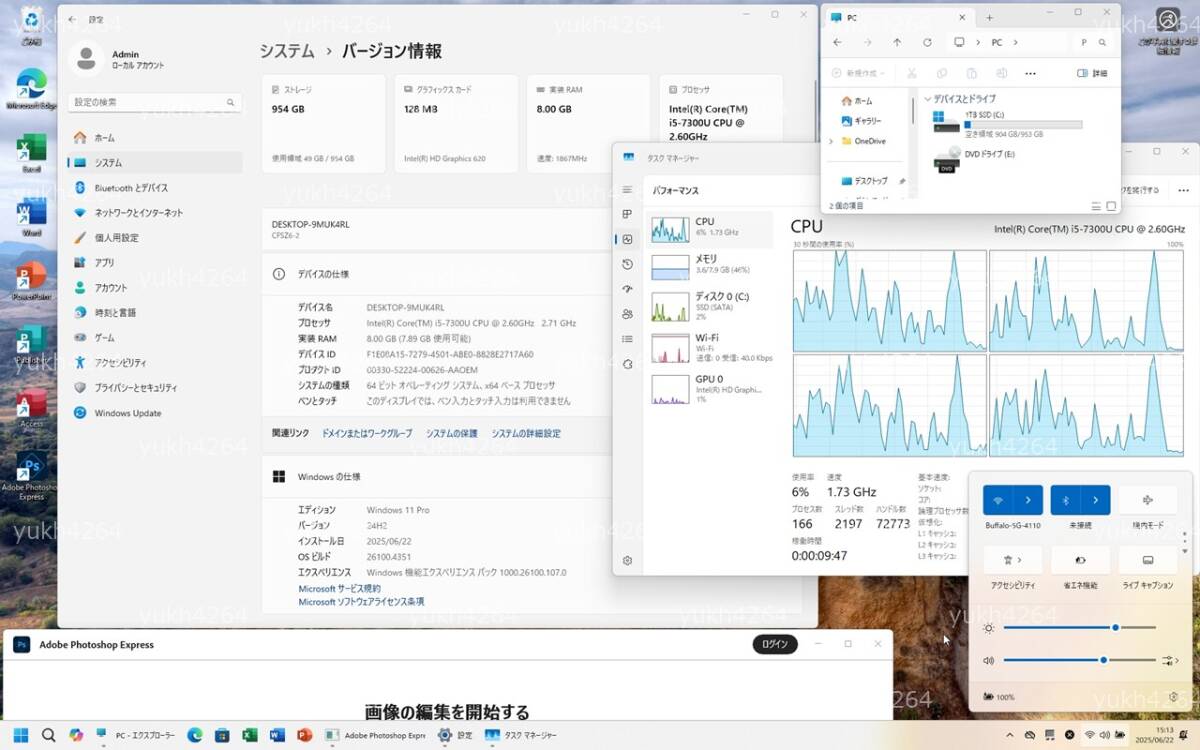Select ネットワークとインターネット in Settings sidebar
The height and width of the screenshot is (750, 1200).
coord(138,213)
